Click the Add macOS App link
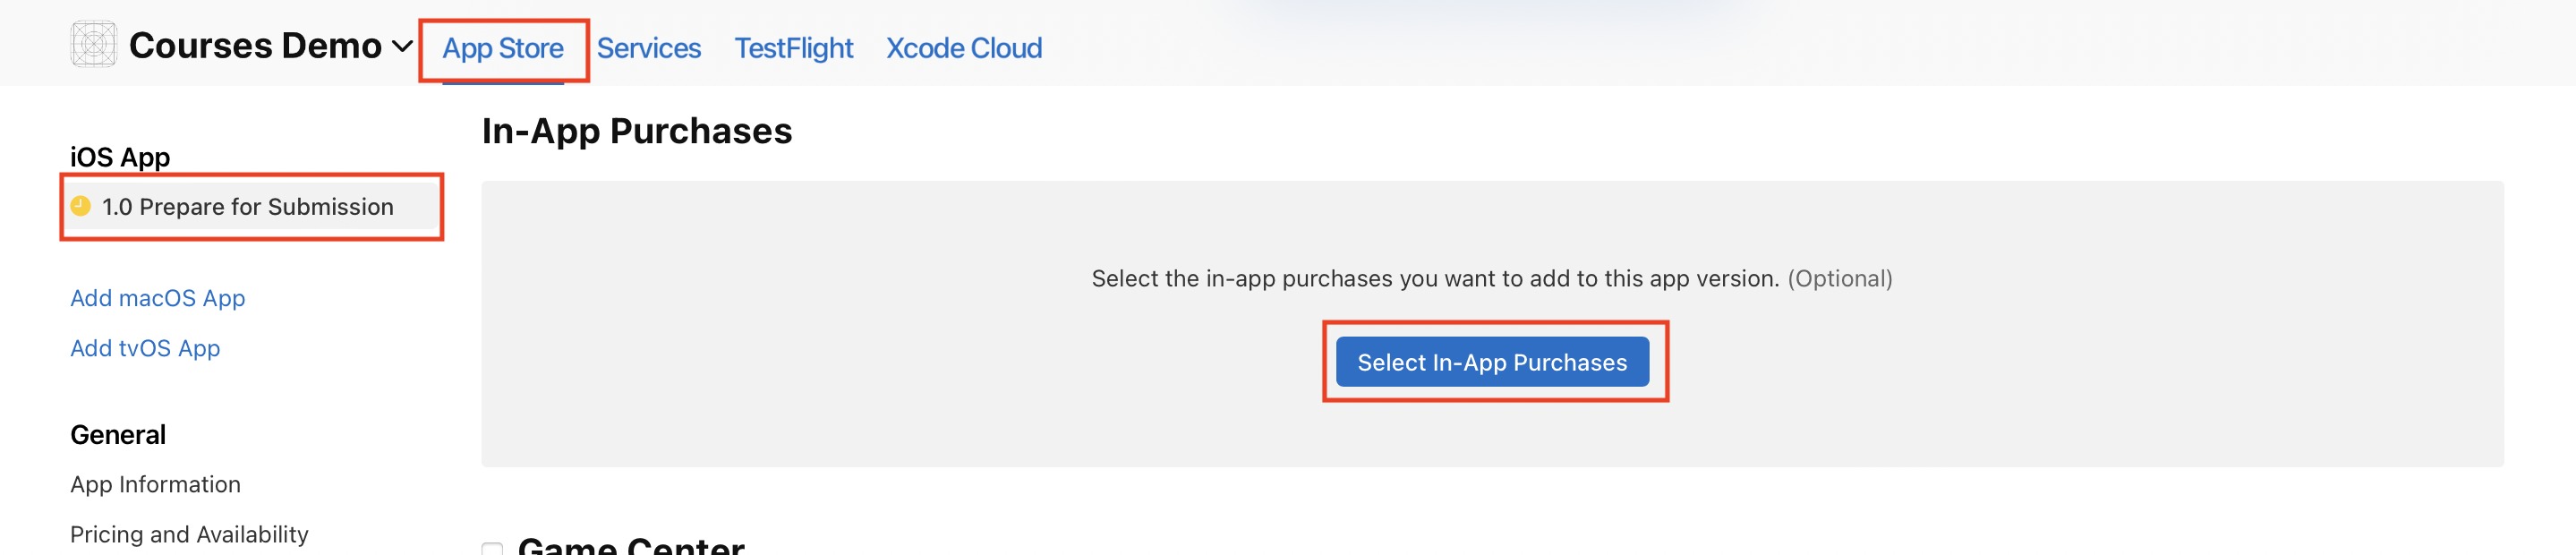The image size is (2576, 555). [157, 298]
